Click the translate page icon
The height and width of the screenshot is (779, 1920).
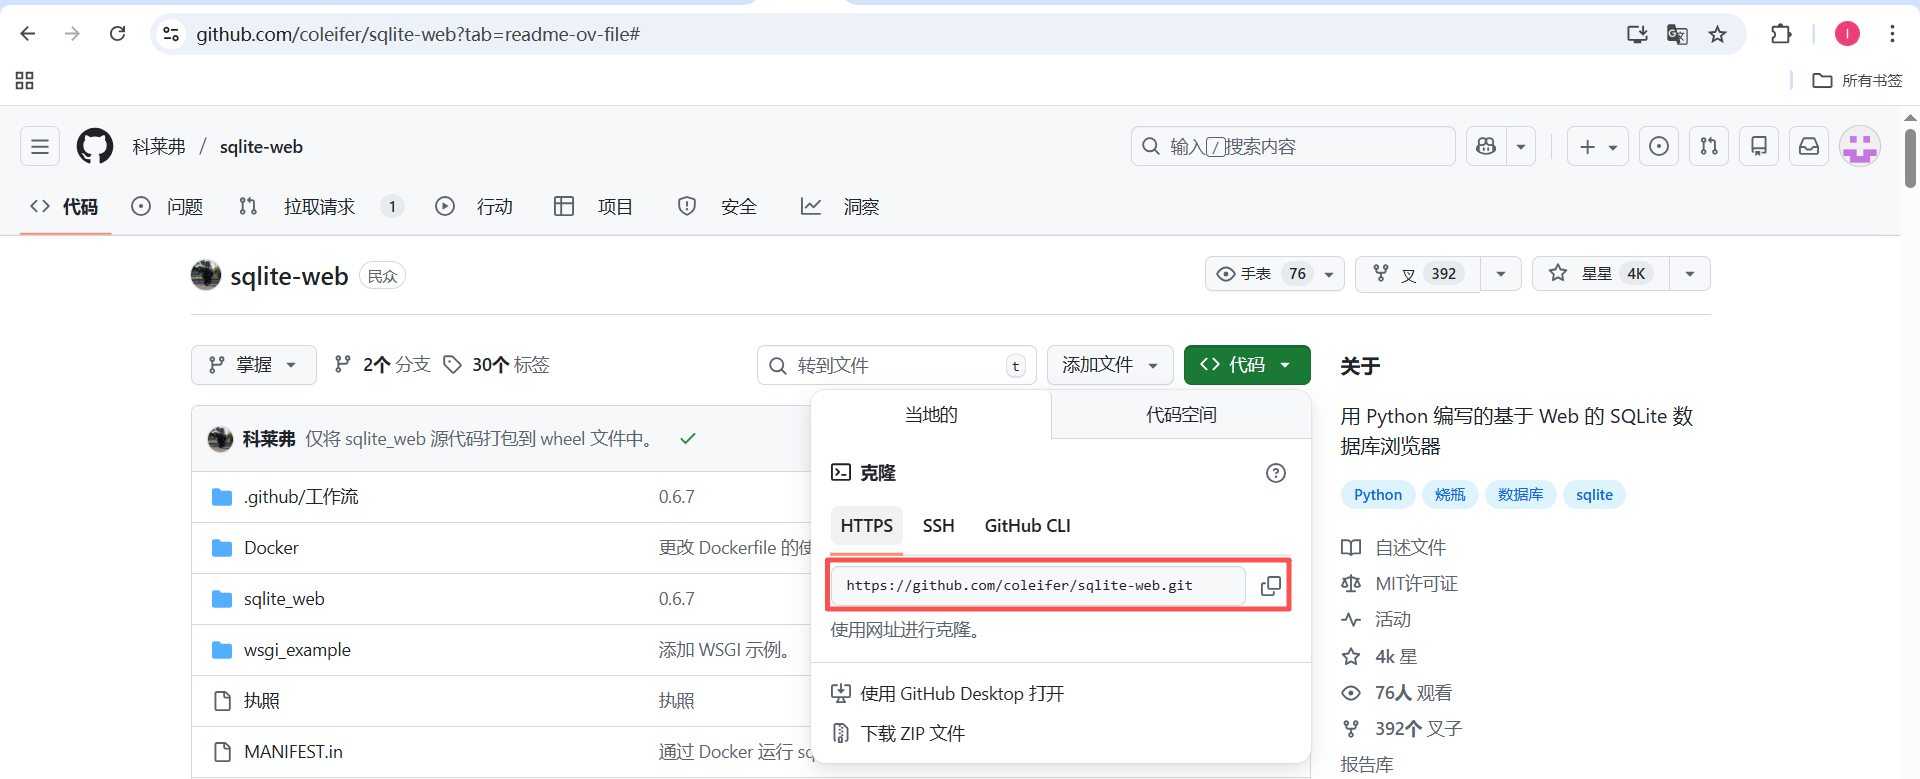[x=1677, y=34]
